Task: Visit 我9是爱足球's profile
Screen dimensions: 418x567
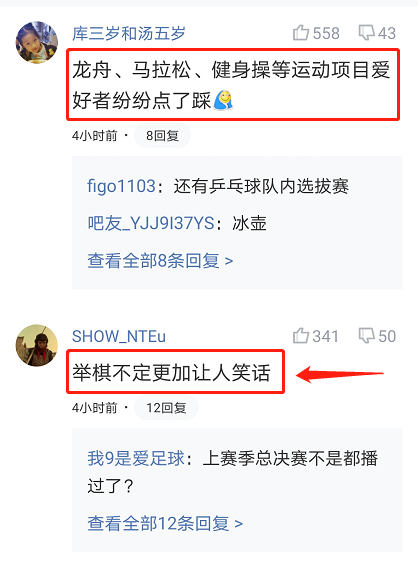Action: pos(136,459)
